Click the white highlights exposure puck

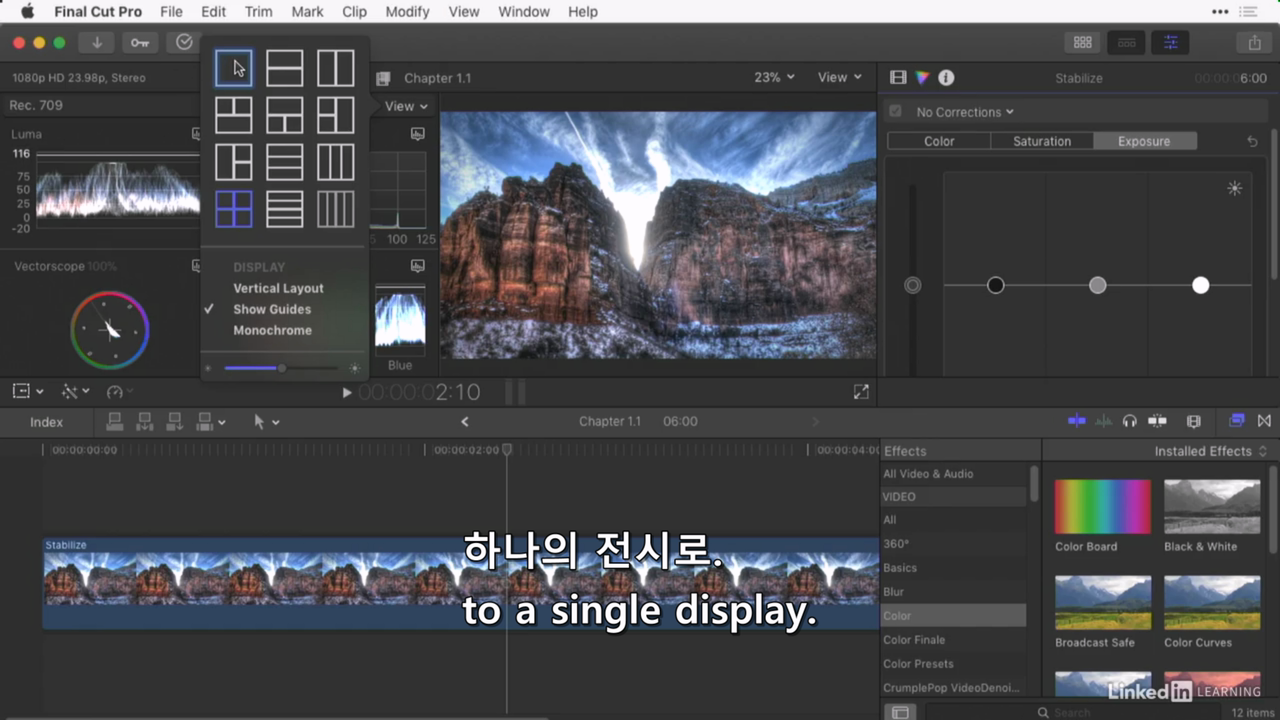(1200, 285)
